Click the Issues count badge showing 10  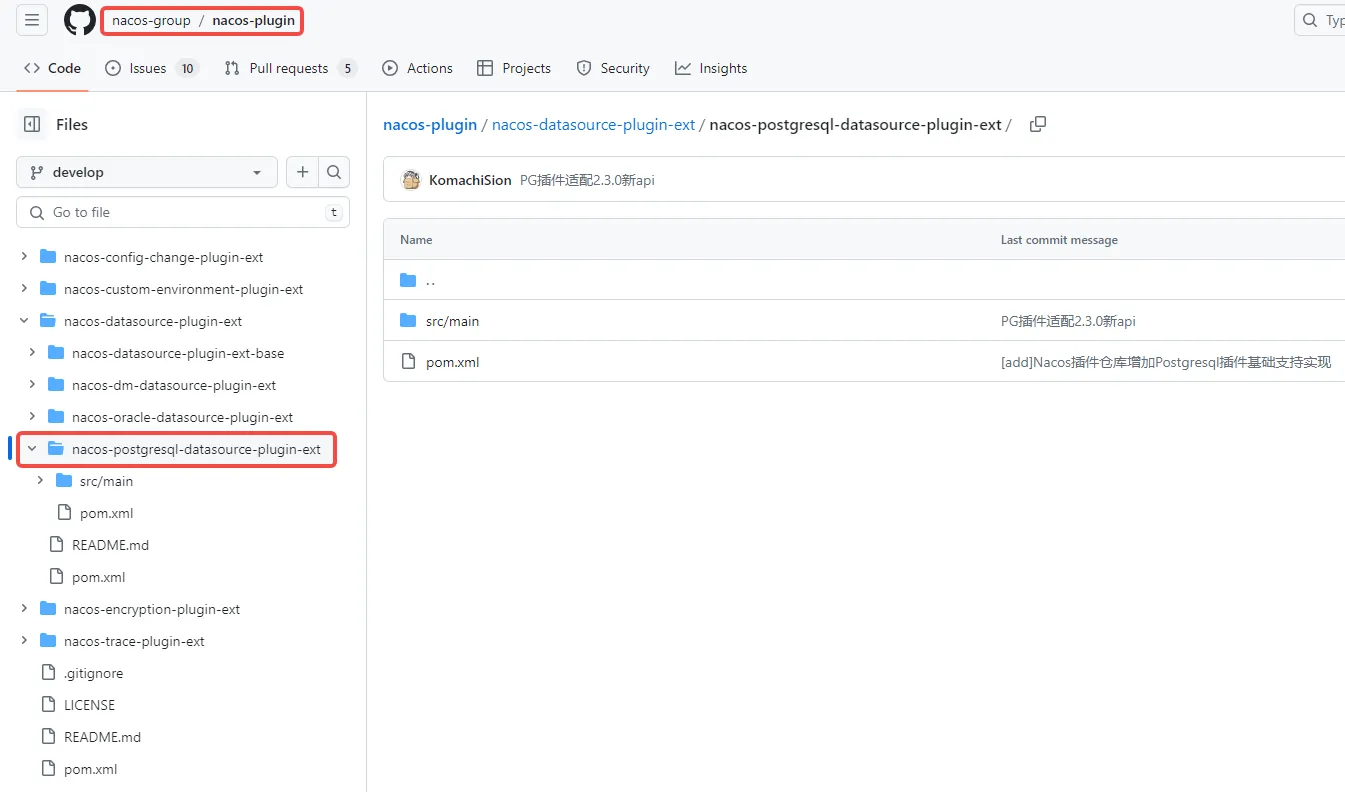[186, 68]
